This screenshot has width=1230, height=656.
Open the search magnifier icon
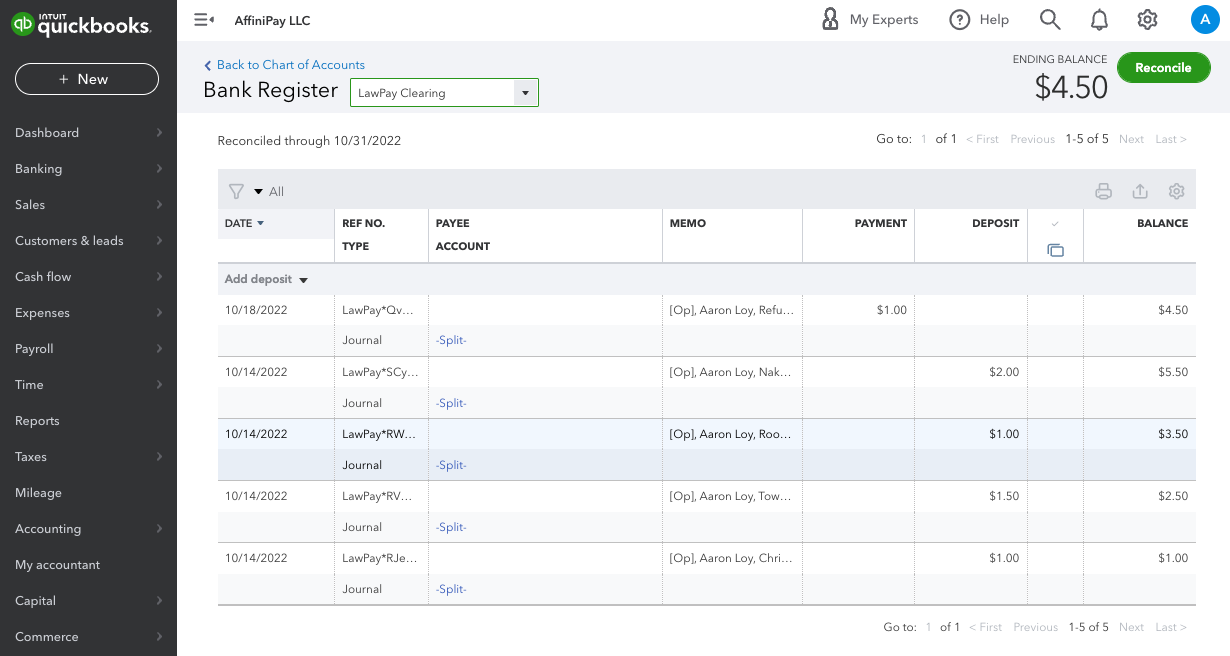coord(1049,20)
